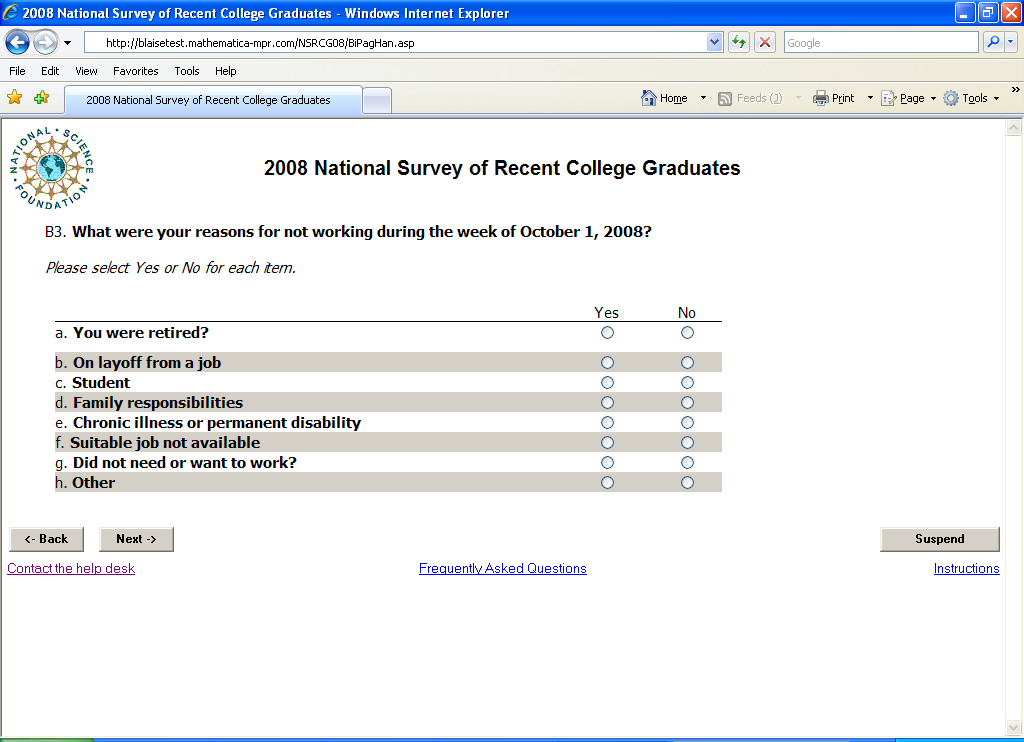Click the Add to Favorites icon

click(x=41, y=98)
